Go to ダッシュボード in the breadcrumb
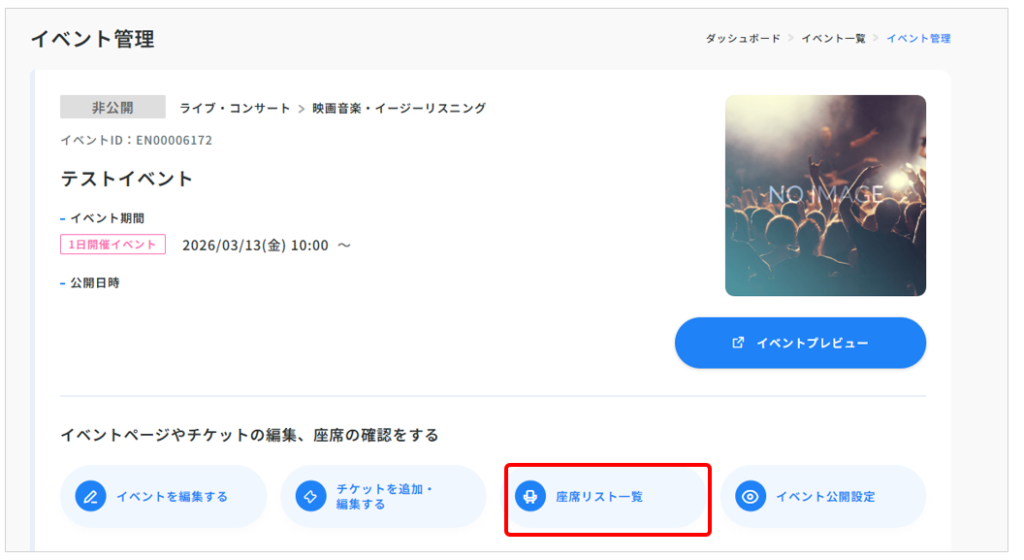This screenshot has height=560, width=1024. pyautogui.click(x=743, y=39)
